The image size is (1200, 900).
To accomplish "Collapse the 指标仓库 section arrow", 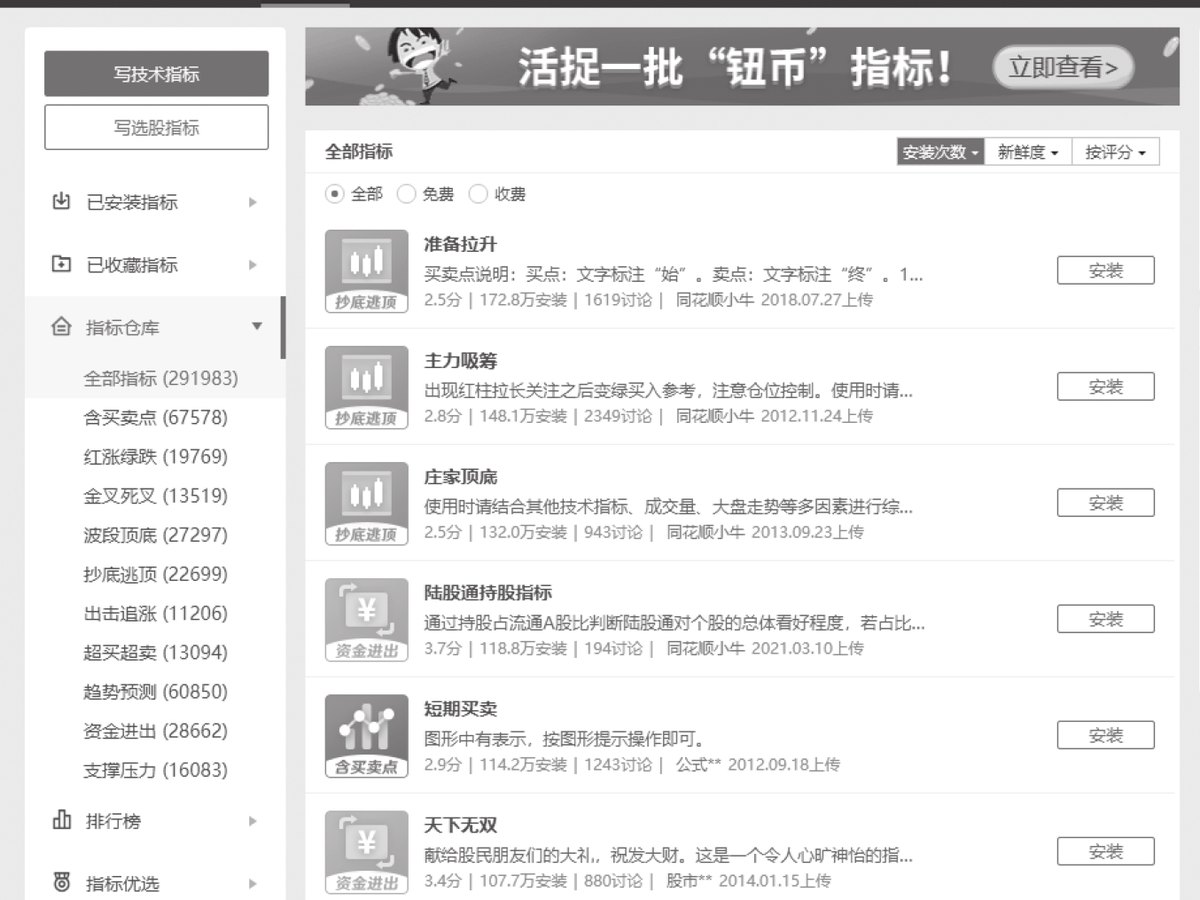I will coord(257,327).
